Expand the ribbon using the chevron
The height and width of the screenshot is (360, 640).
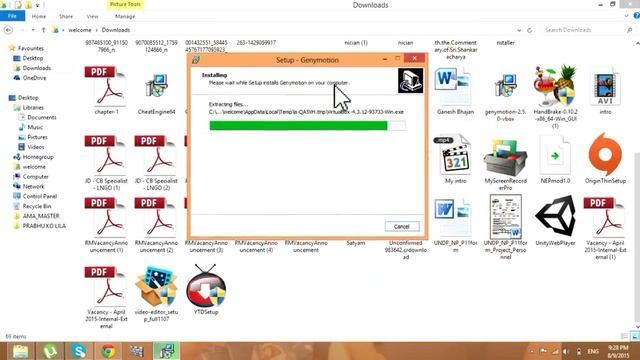[x=627, y=16]
